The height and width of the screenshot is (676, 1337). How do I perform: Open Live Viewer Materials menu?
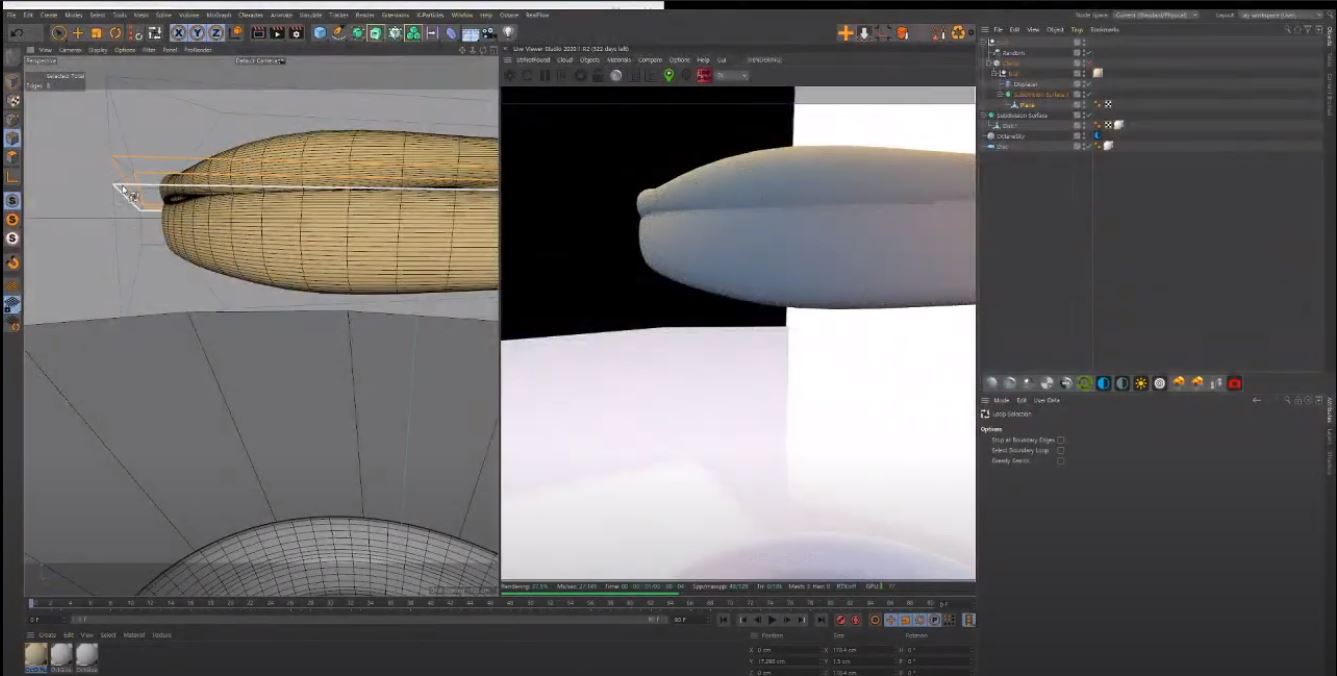point(619,60)
